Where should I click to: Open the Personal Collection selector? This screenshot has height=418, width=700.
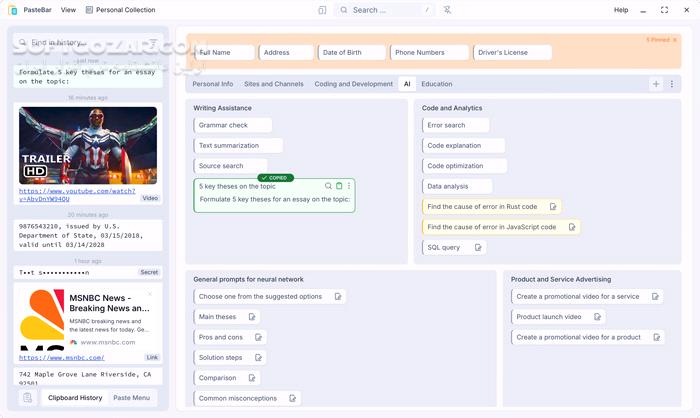(x=120, y=10)
